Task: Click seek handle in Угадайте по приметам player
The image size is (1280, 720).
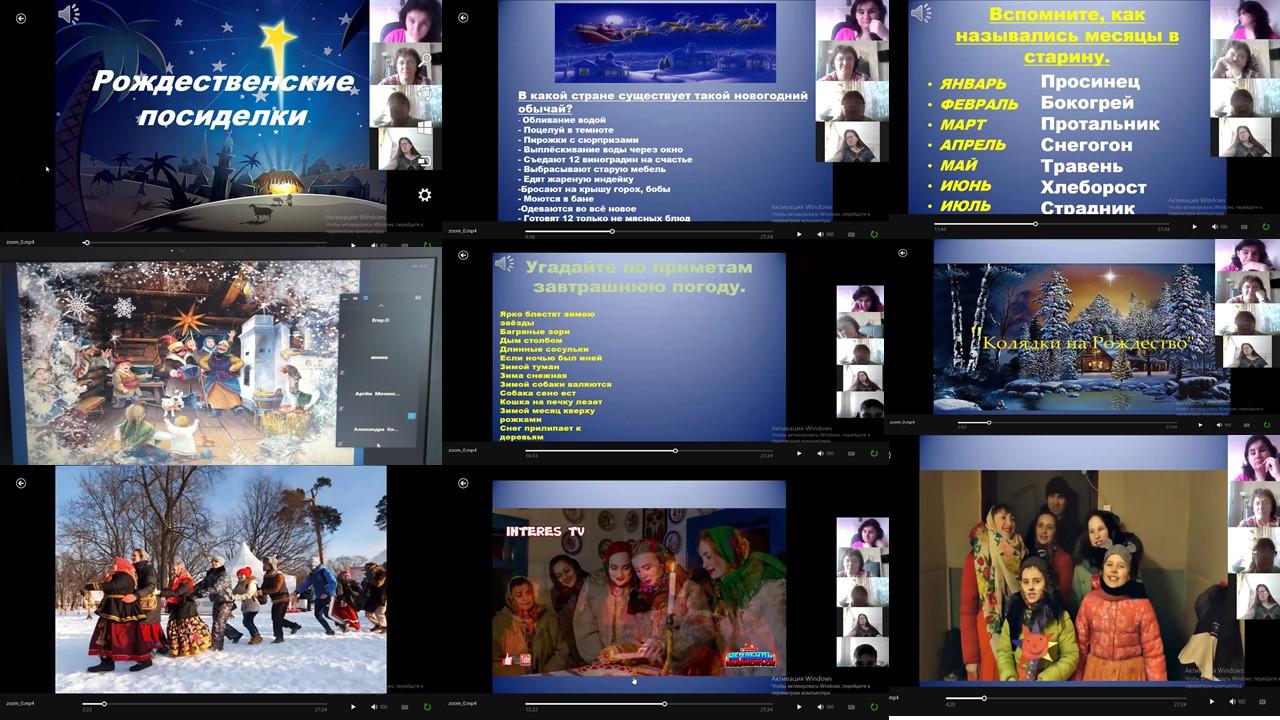Action: [675, 450]
